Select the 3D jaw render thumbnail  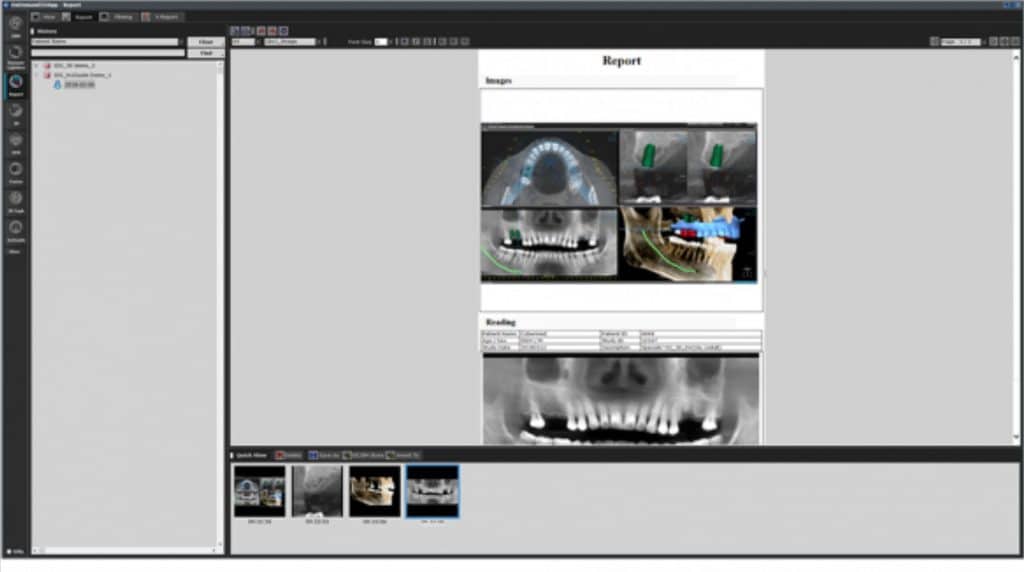[x=374, y=490]
